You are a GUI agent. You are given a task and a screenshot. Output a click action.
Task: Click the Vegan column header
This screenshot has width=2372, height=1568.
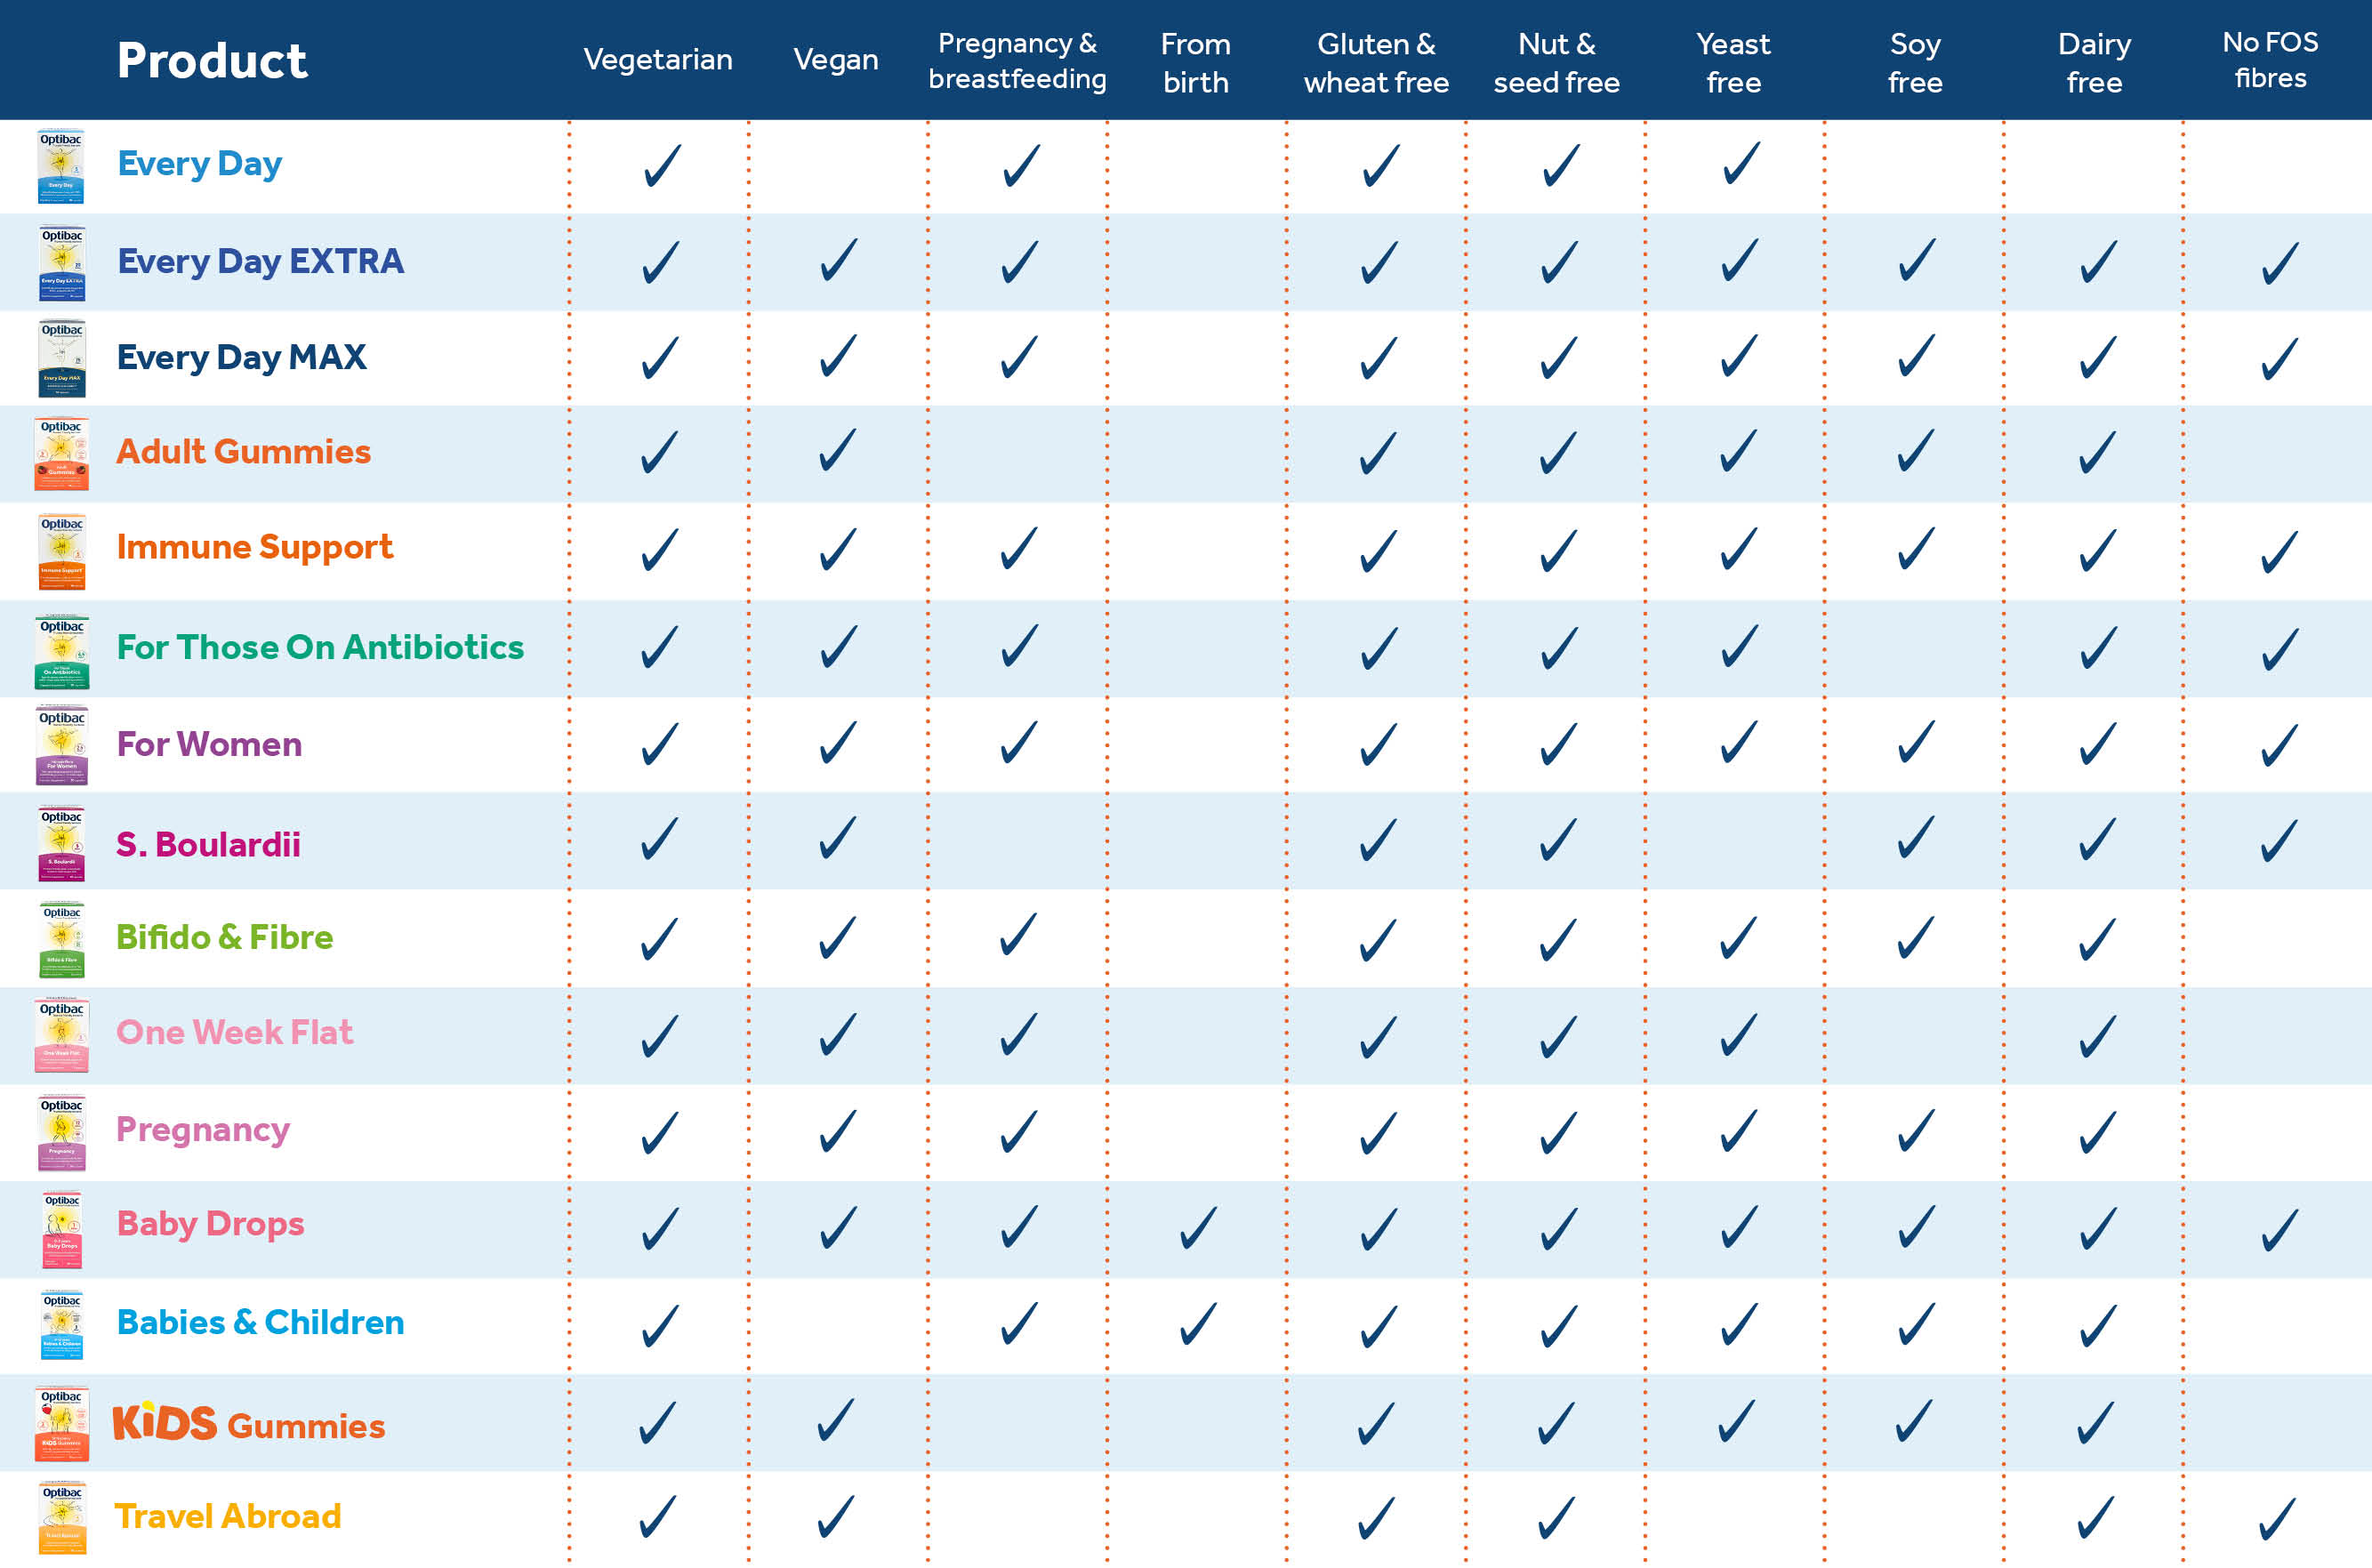pyautogui.click(x=836, y=60)
